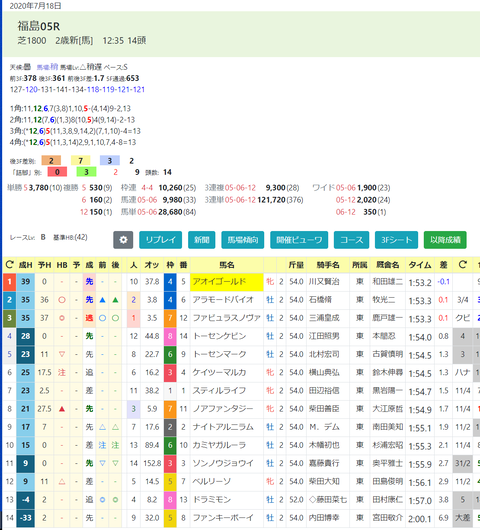Open the 馬場傾向 track tendency page
480x530 pixels.
click(243, 240)
